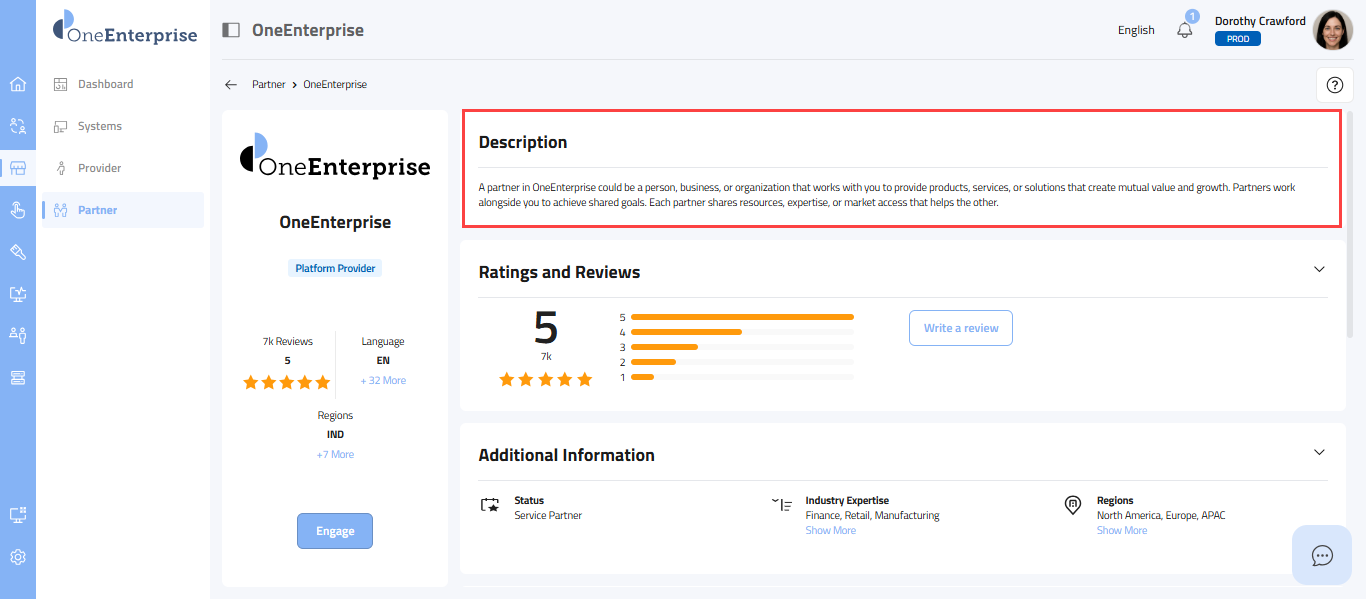This screenshot has width=1366, height=599.
Task: Click the Write a review button
Action: [960, 328]
